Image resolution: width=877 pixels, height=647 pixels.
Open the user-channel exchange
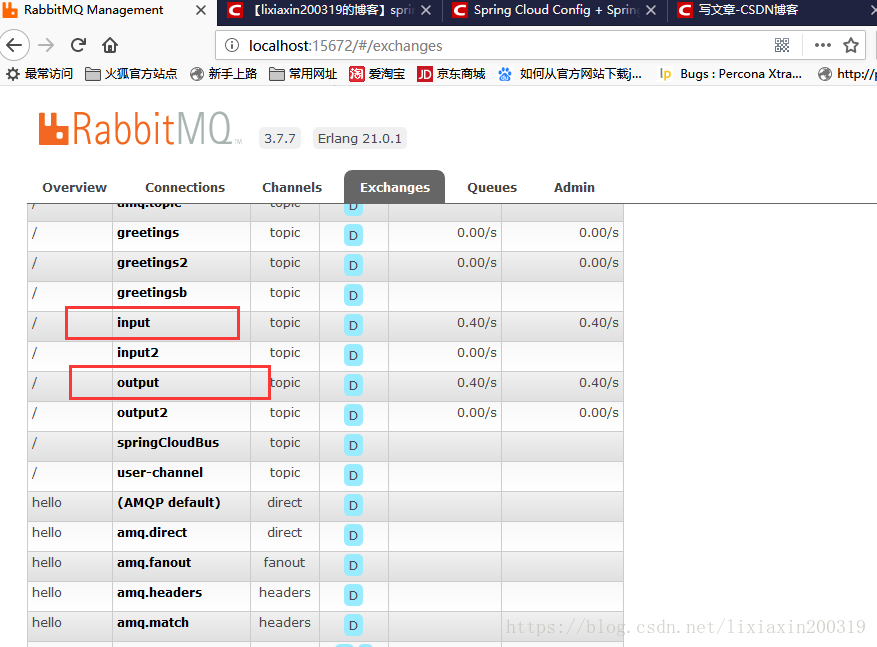(160, 473)
